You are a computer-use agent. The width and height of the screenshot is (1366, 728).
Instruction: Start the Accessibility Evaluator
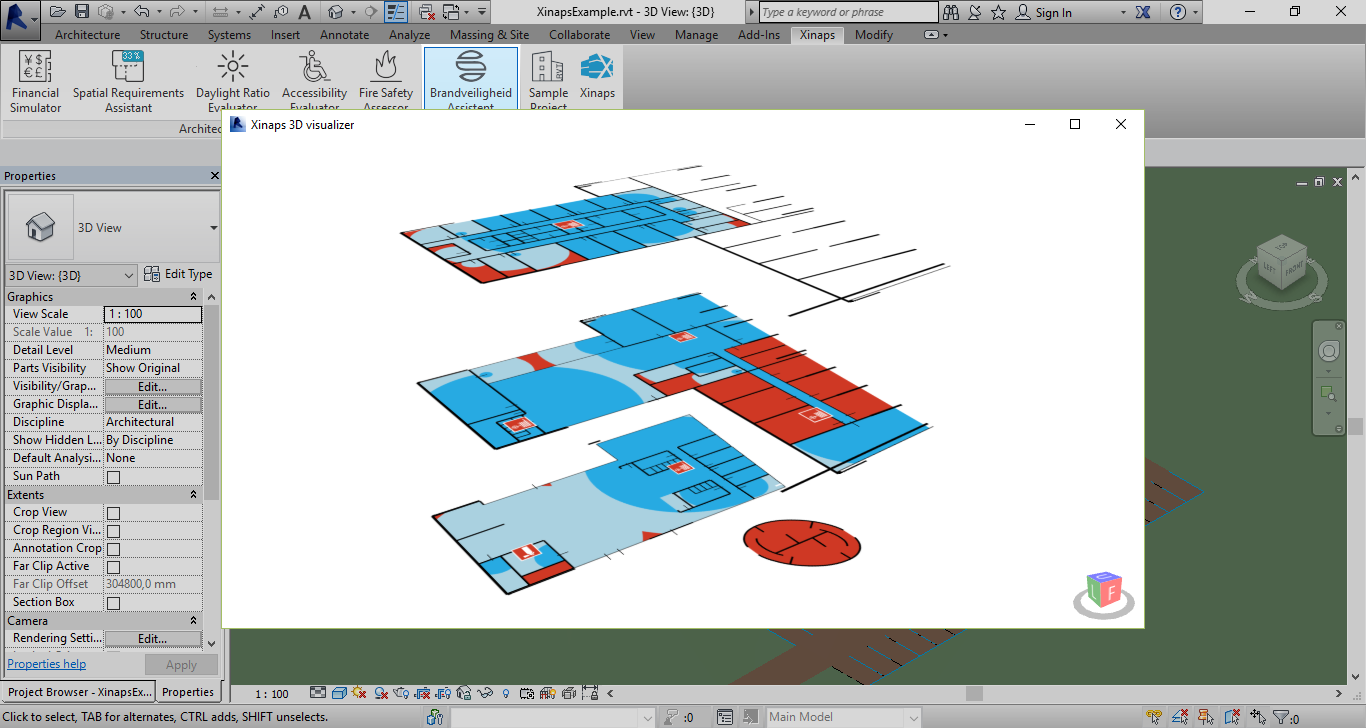click(x=314, y=82)
